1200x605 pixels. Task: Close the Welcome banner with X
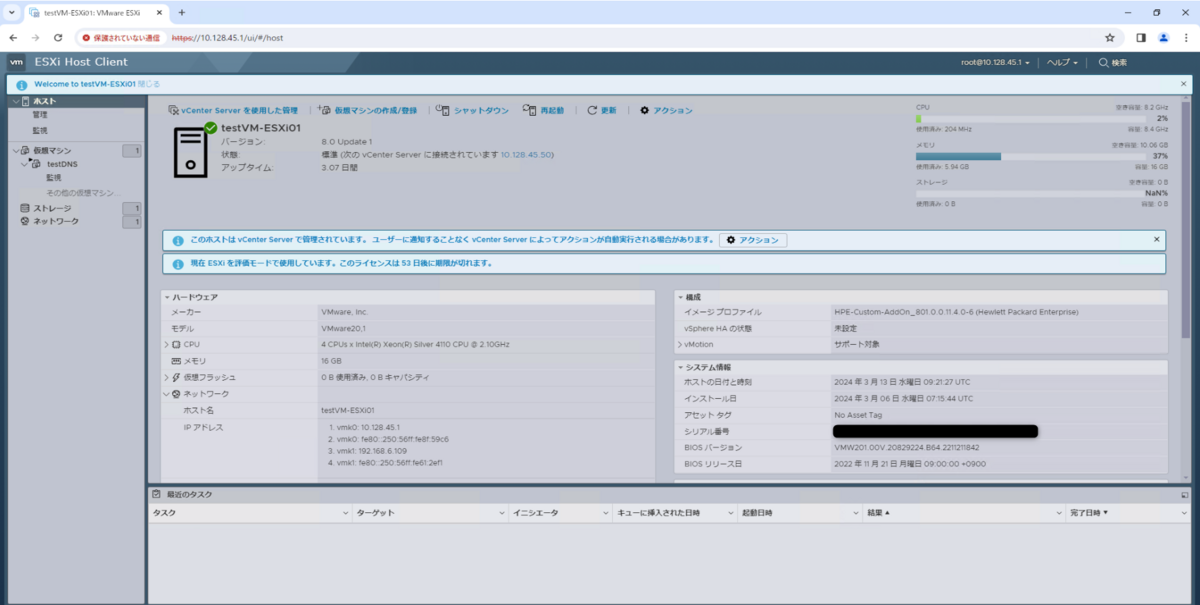1184,85
